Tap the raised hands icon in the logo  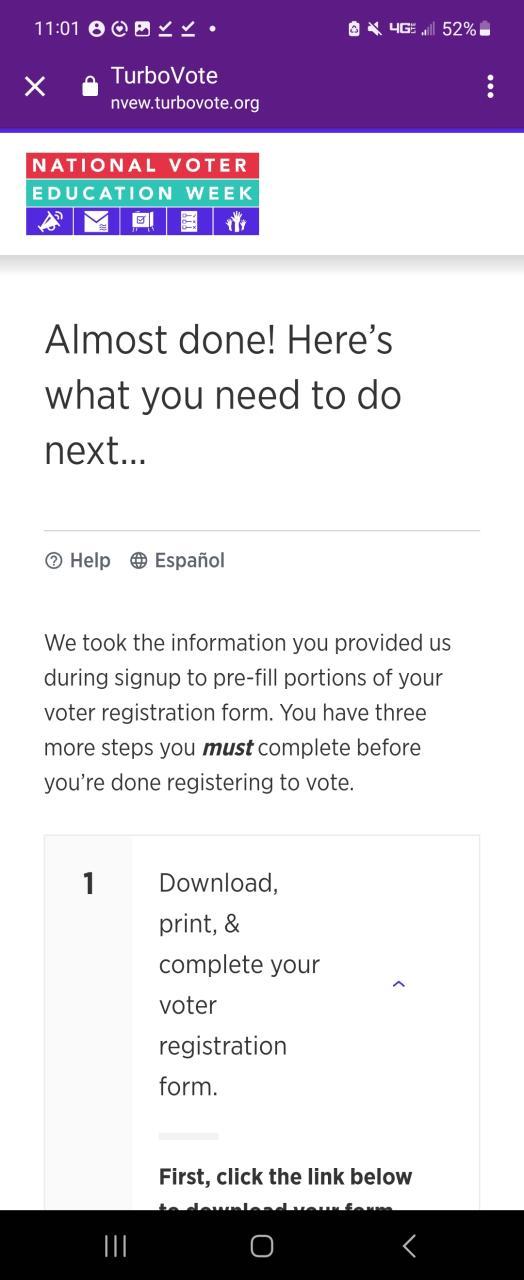pyautogui.click(x=236, y=221)
